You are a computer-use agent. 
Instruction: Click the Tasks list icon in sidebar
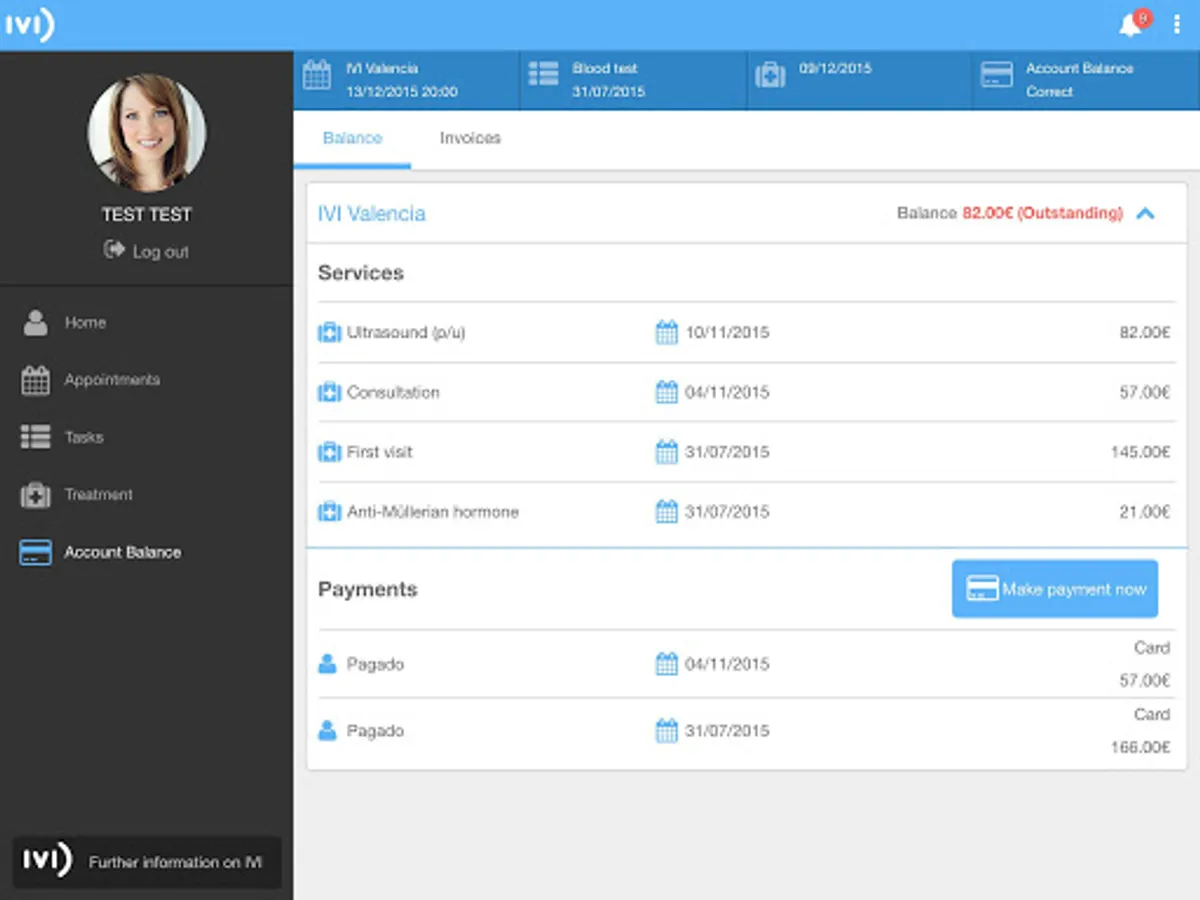pyautogui.click(x=34, y=437)
